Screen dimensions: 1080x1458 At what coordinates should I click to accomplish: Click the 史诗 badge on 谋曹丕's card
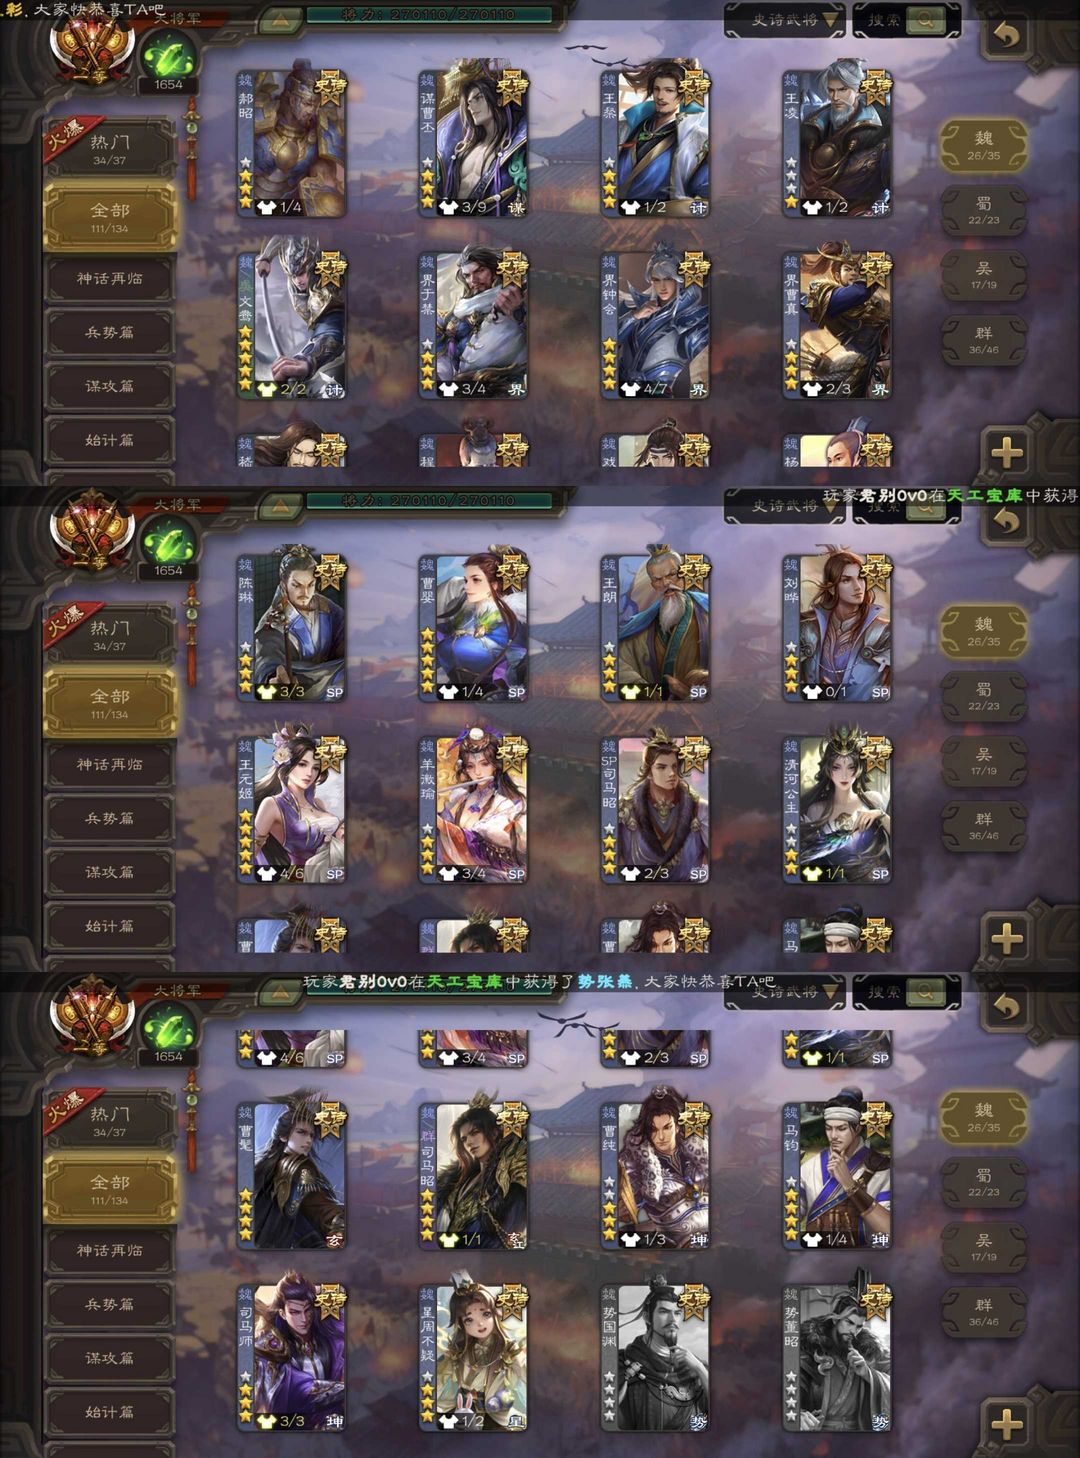coord(512,89)
